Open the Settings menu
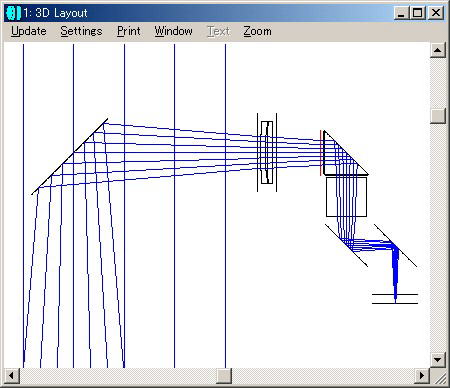This screenshot has width=450, height=388. pos(81,31)
